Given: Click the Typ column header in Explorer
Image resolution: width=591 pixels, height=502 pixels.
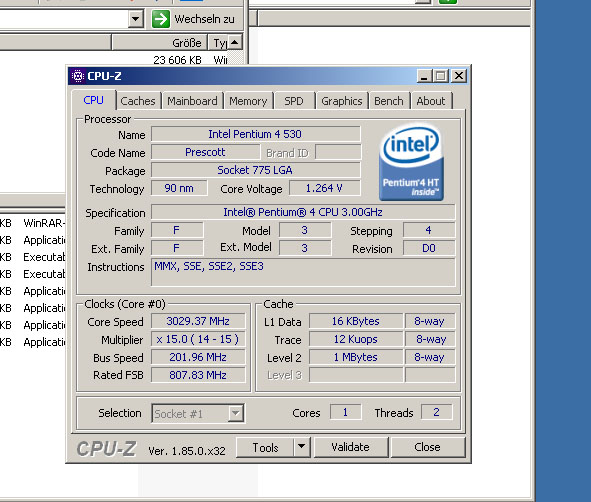Looking at the screenshot, I should click(x=217, y=43).
